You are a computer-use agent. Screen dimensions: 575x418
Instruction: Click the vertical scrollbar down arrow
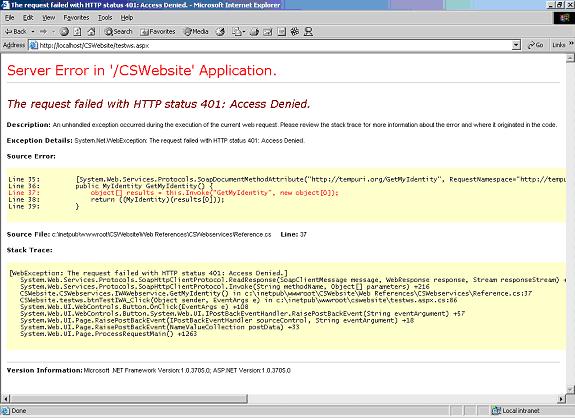pos(570,389)
